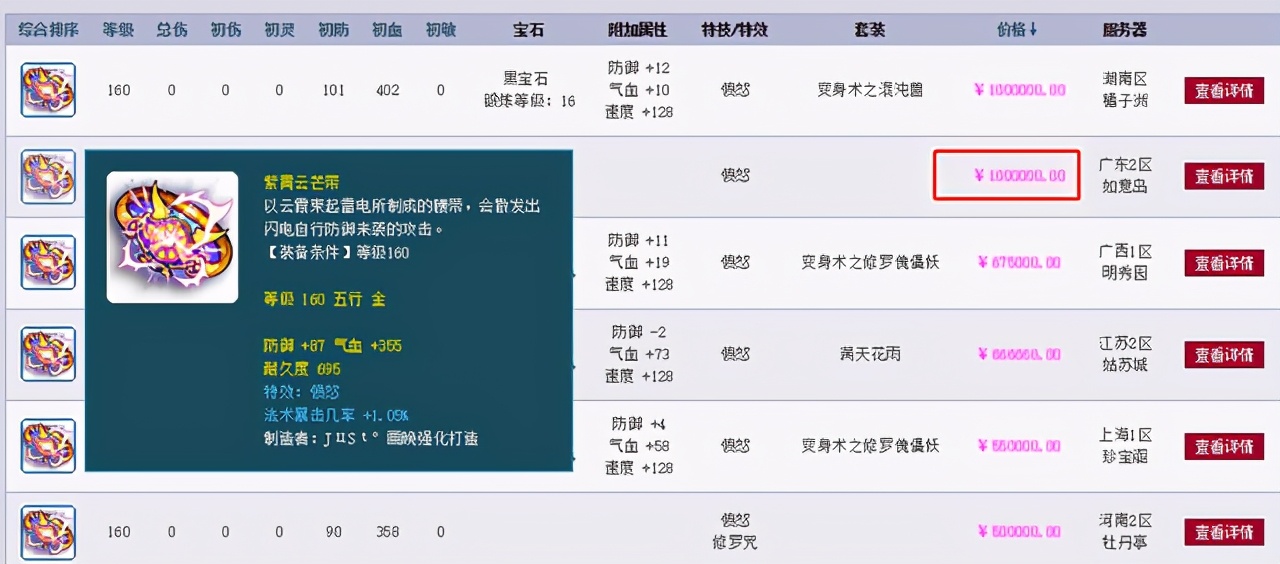
Task: Open 查看详情 for the 上海1区 珍宝阁 listing
Action: click(x=1224, y=446)
